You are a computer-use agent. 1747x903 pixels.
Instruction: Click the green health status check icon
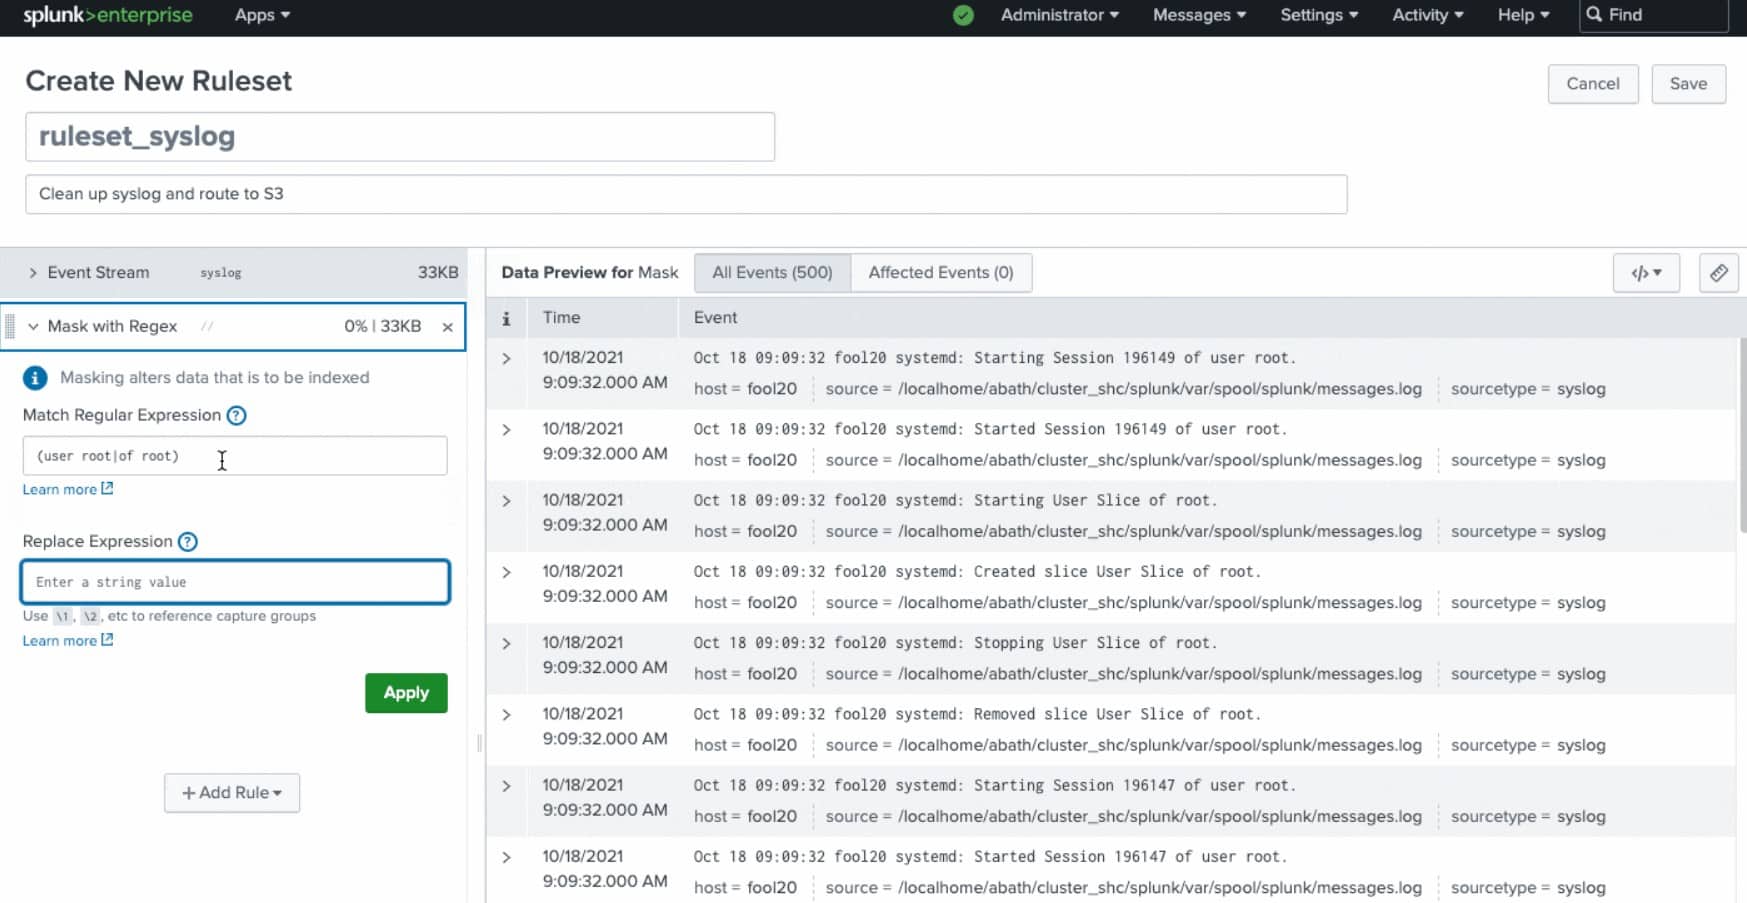963,15
